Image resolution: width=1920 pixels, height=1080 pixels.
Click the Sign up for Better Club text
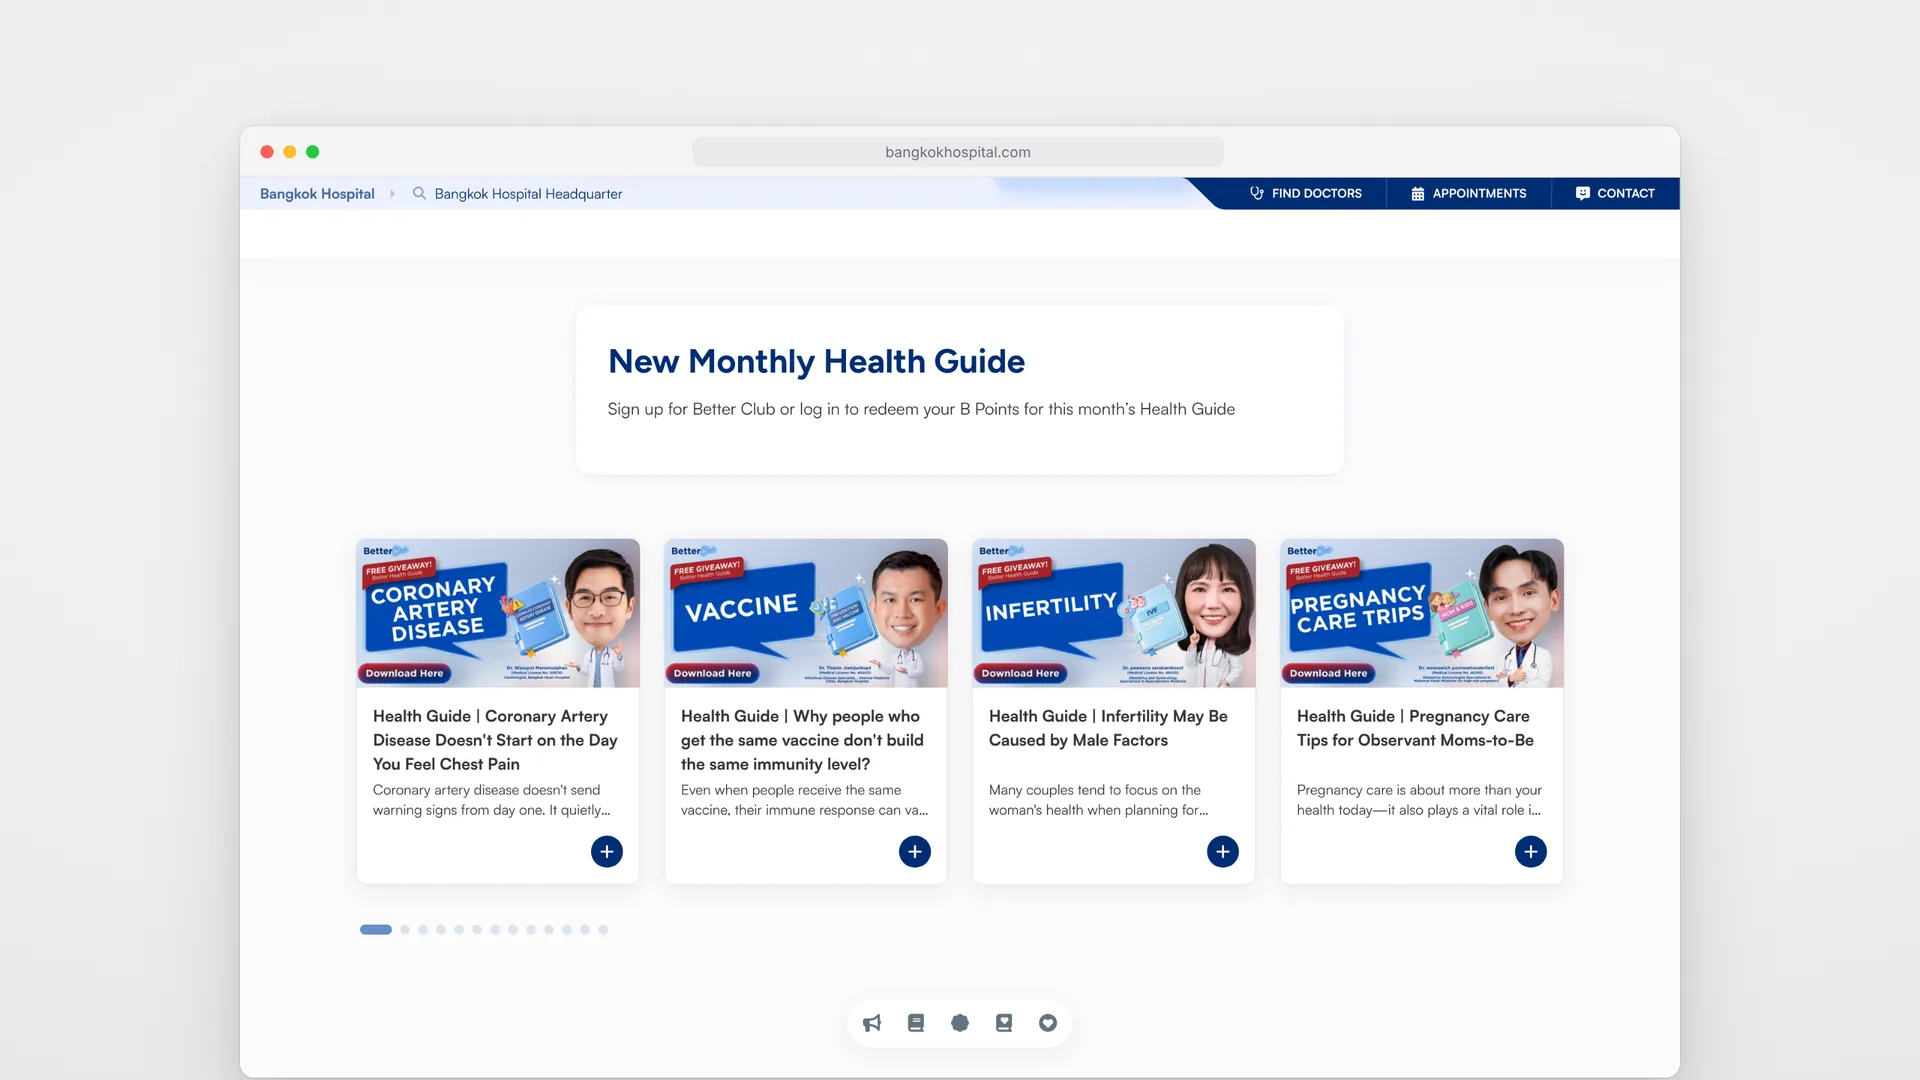pos(921,409)
